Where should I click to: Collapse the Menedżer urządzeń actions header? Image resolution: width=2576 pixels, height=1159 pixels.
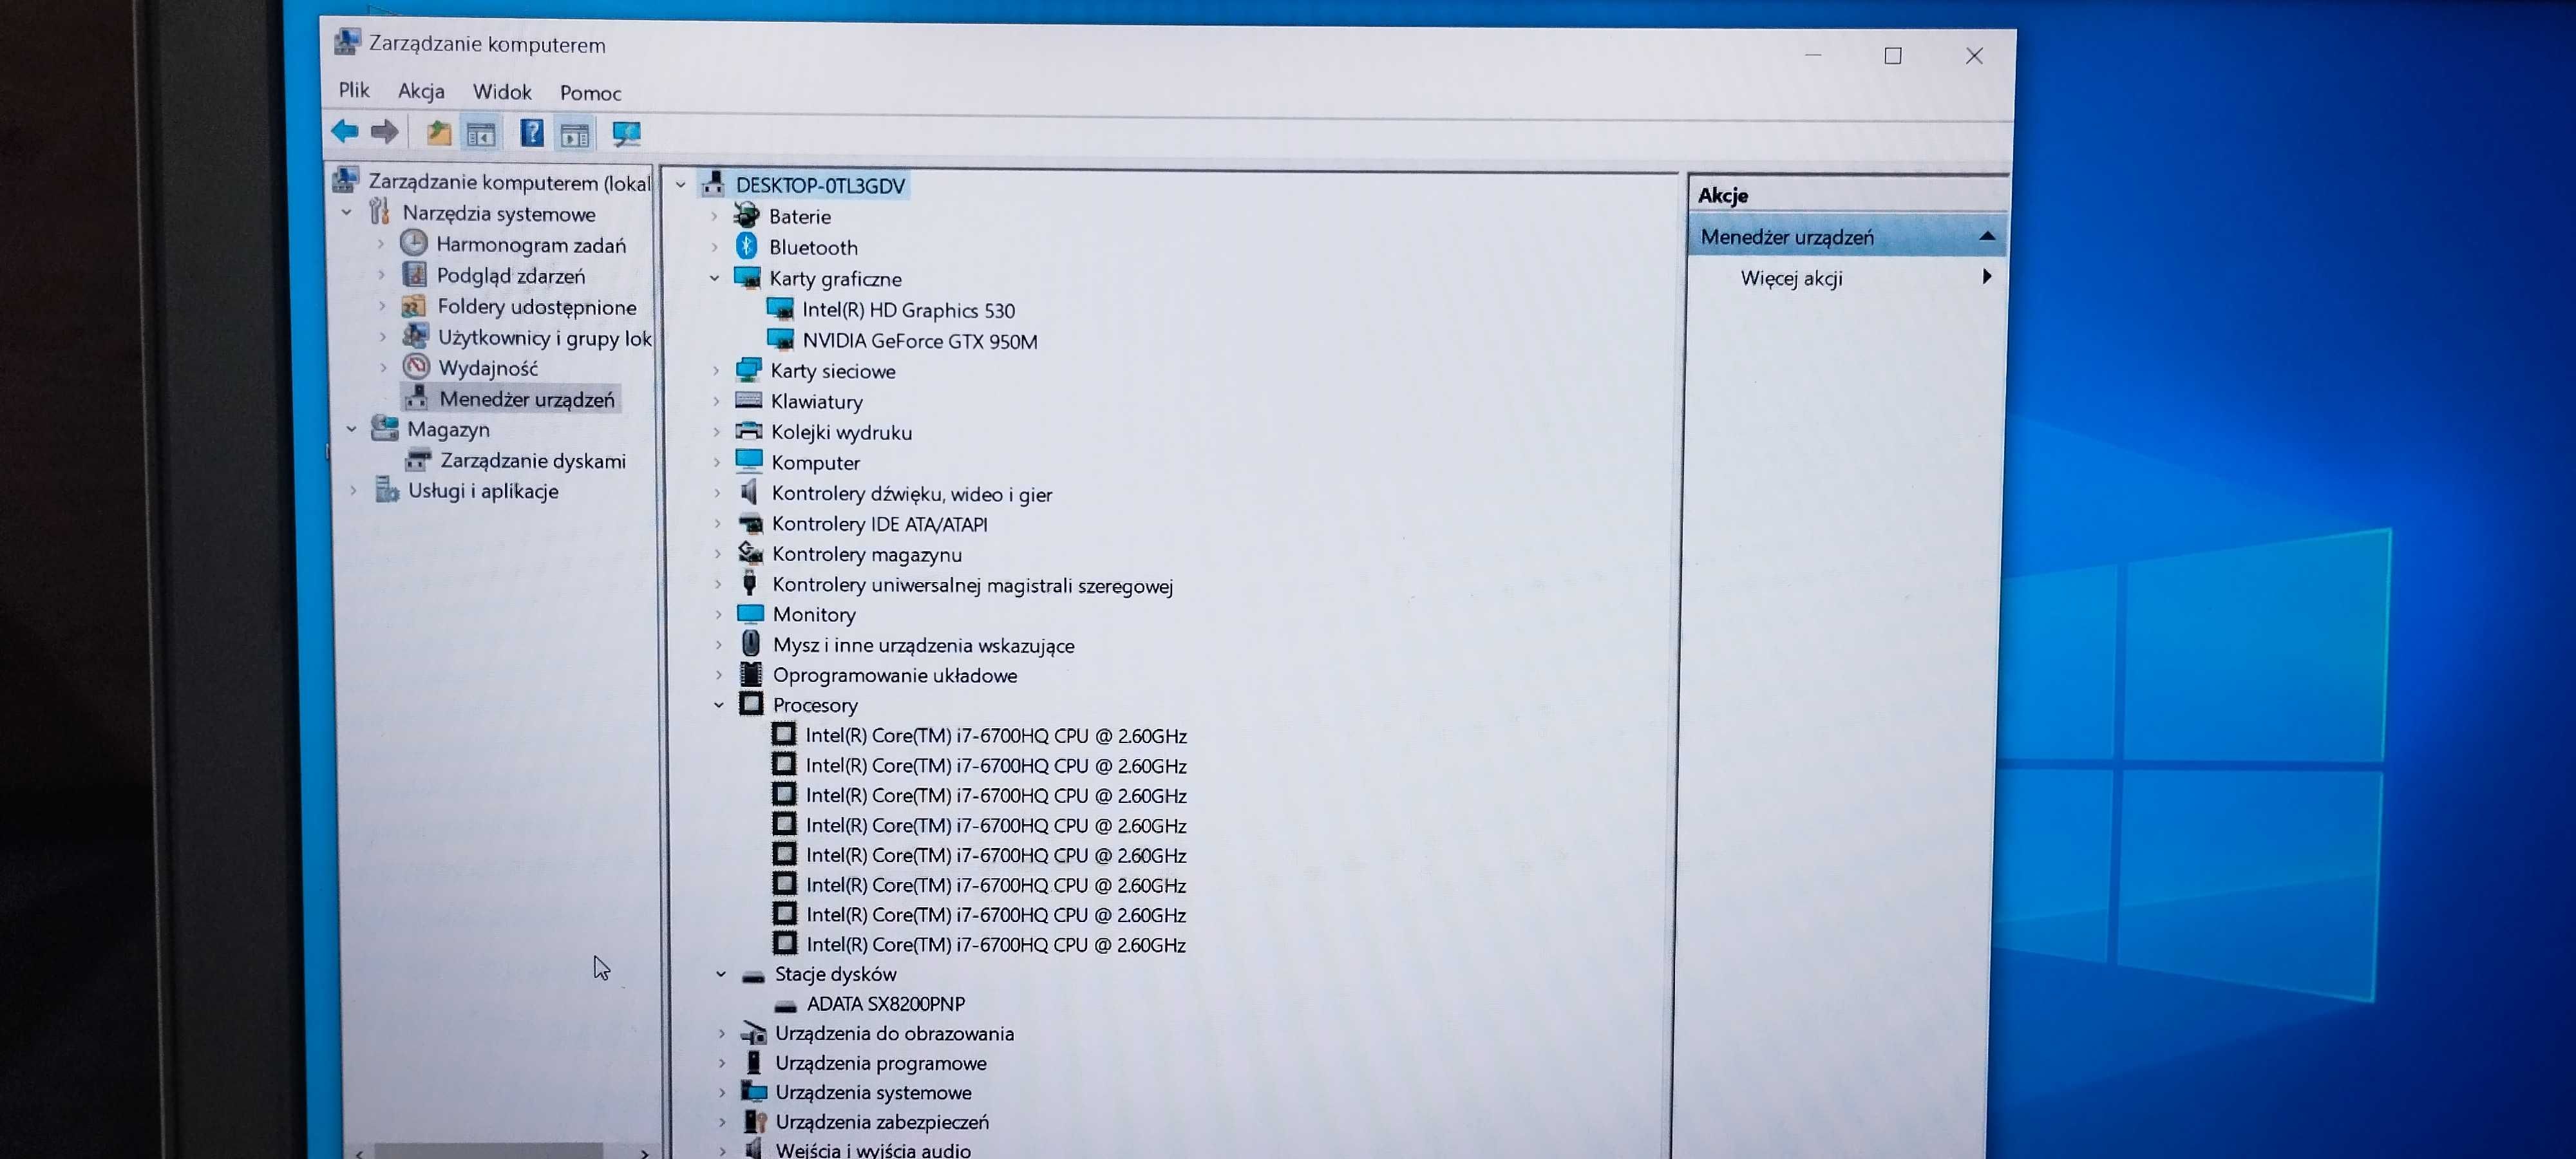pyautogui.click(x=1987, y=236)
